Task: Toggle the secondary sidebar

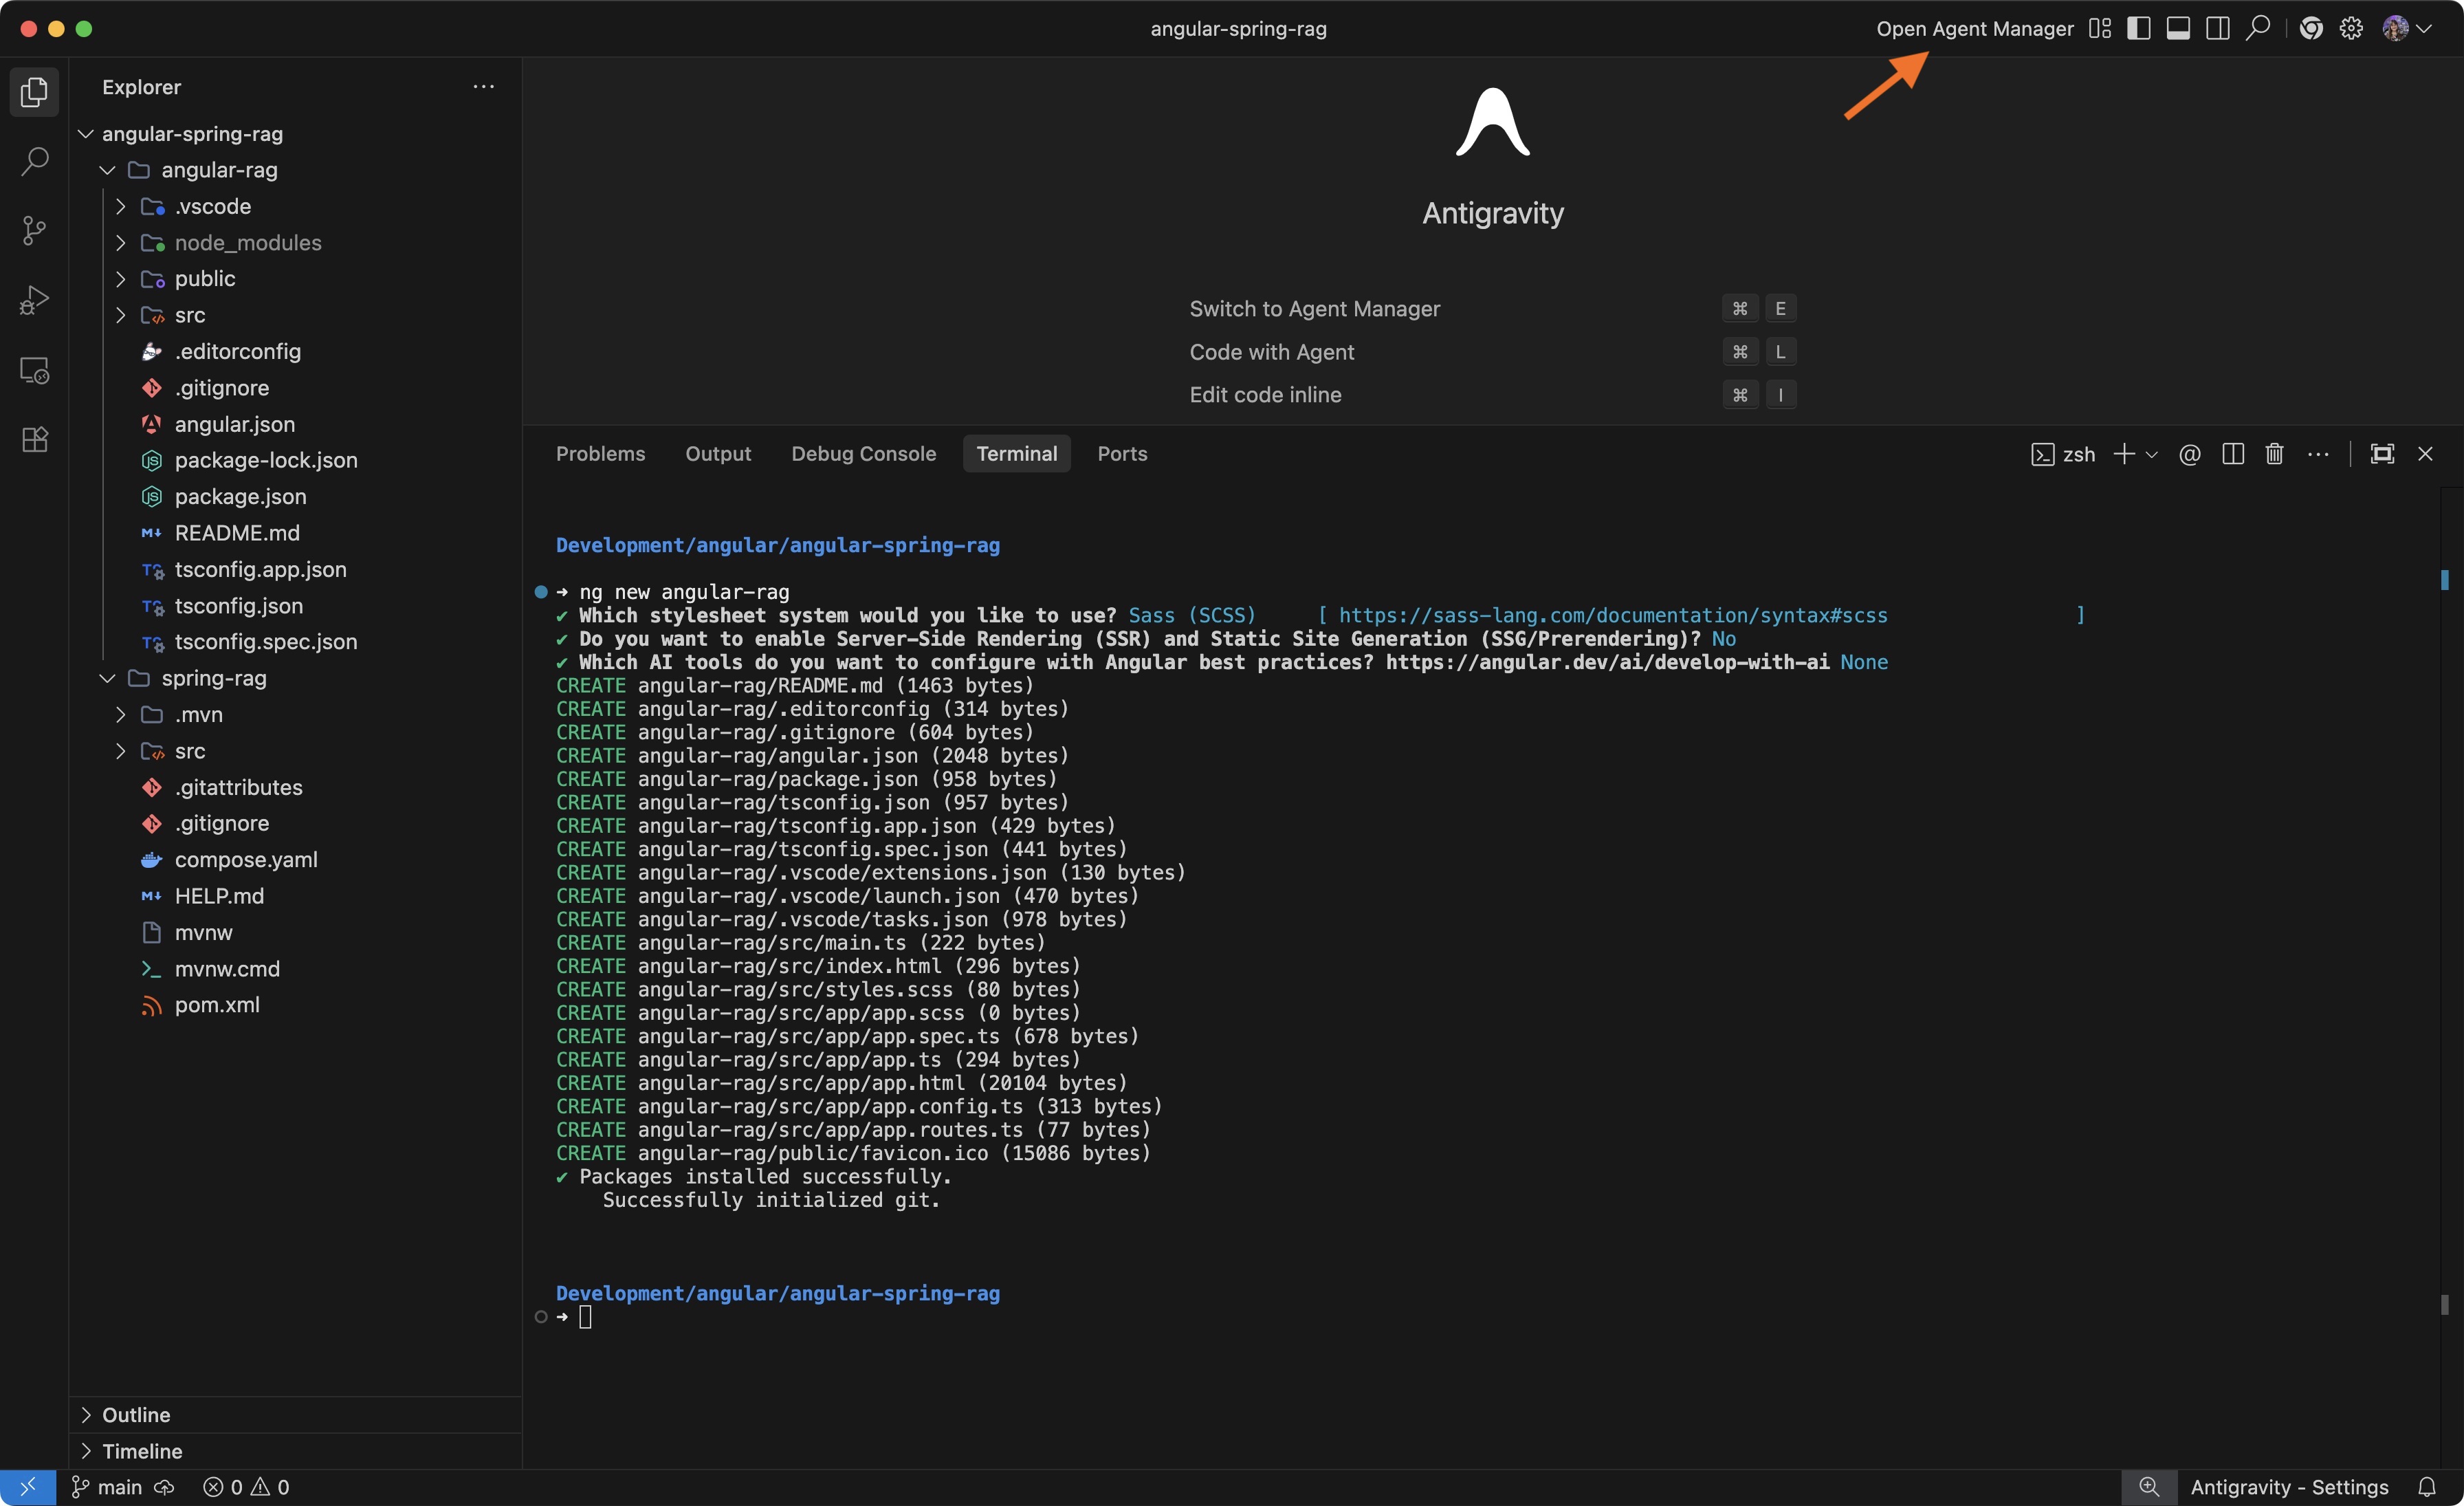Action: [x=2217, y=28]
